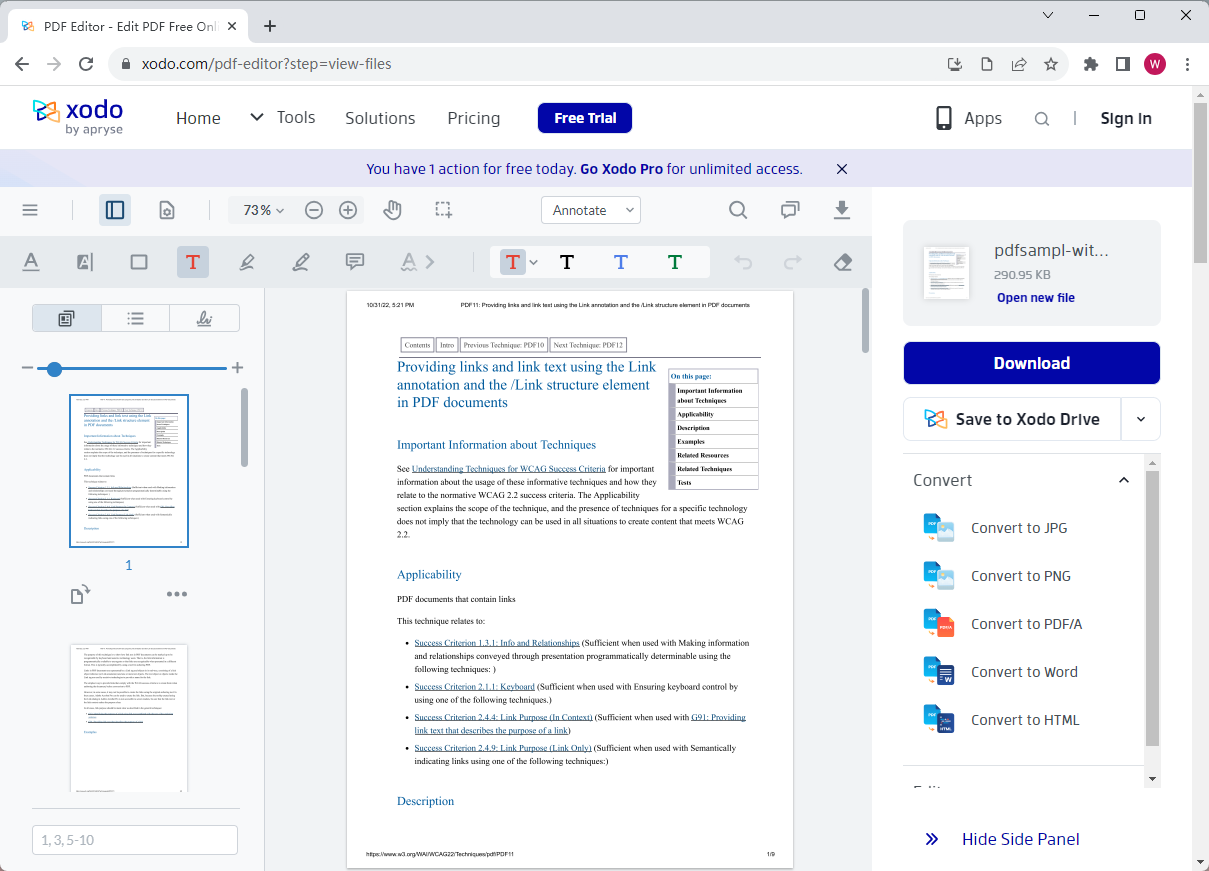This screenshot has height=871, width=1209.
Task: Select the red free text tool
Action: pos(193,262)
